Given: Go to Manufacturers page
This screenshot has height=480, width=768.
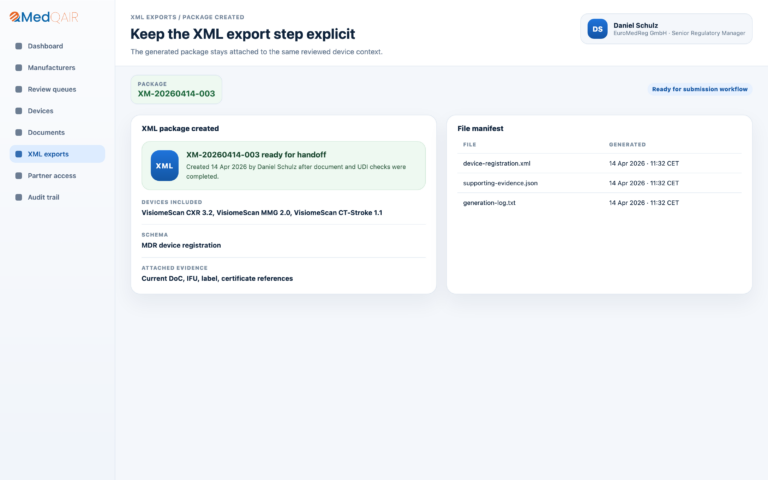Looking at the screenshot, I should click(x=57, y=68).
